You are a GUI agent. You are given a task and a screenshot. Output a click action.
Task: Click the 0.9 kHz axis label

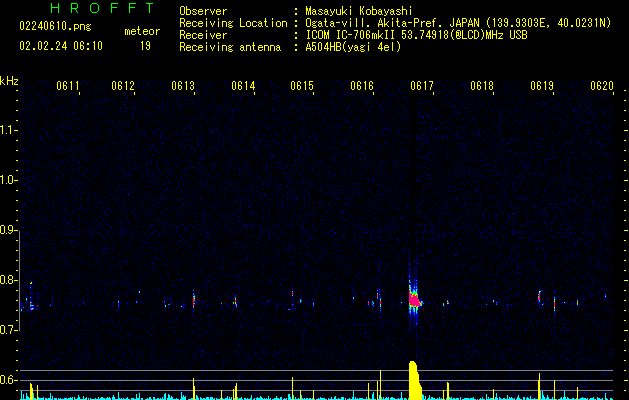(x=9, y=230)
